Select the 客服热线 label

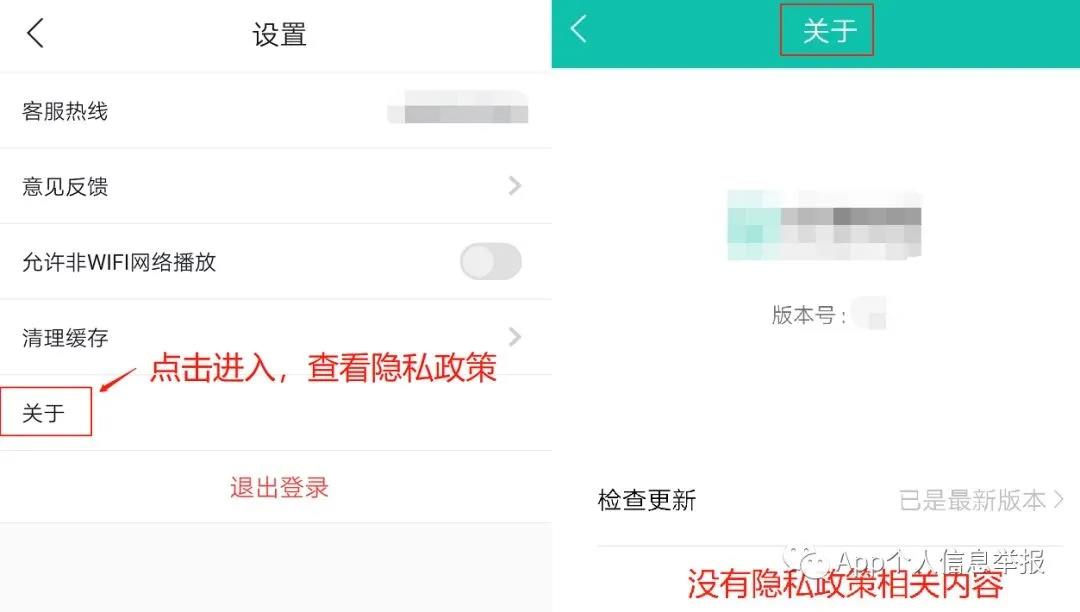click(x=65, y=111)
